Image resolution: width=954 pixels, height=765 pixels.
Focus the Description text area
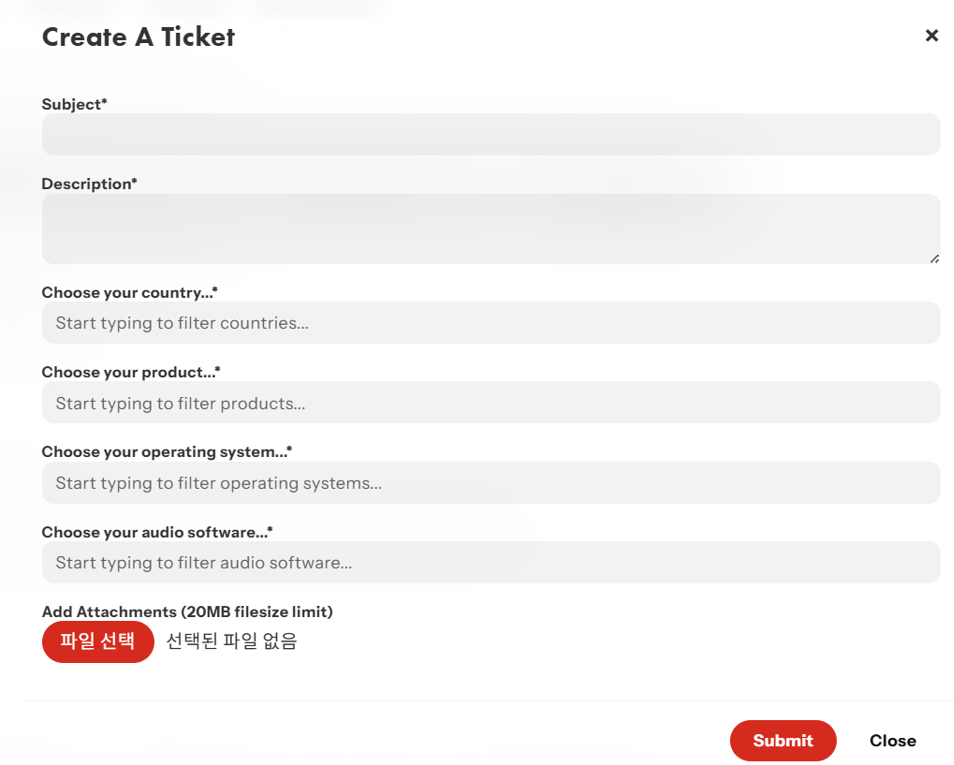[x=490, y=229]
